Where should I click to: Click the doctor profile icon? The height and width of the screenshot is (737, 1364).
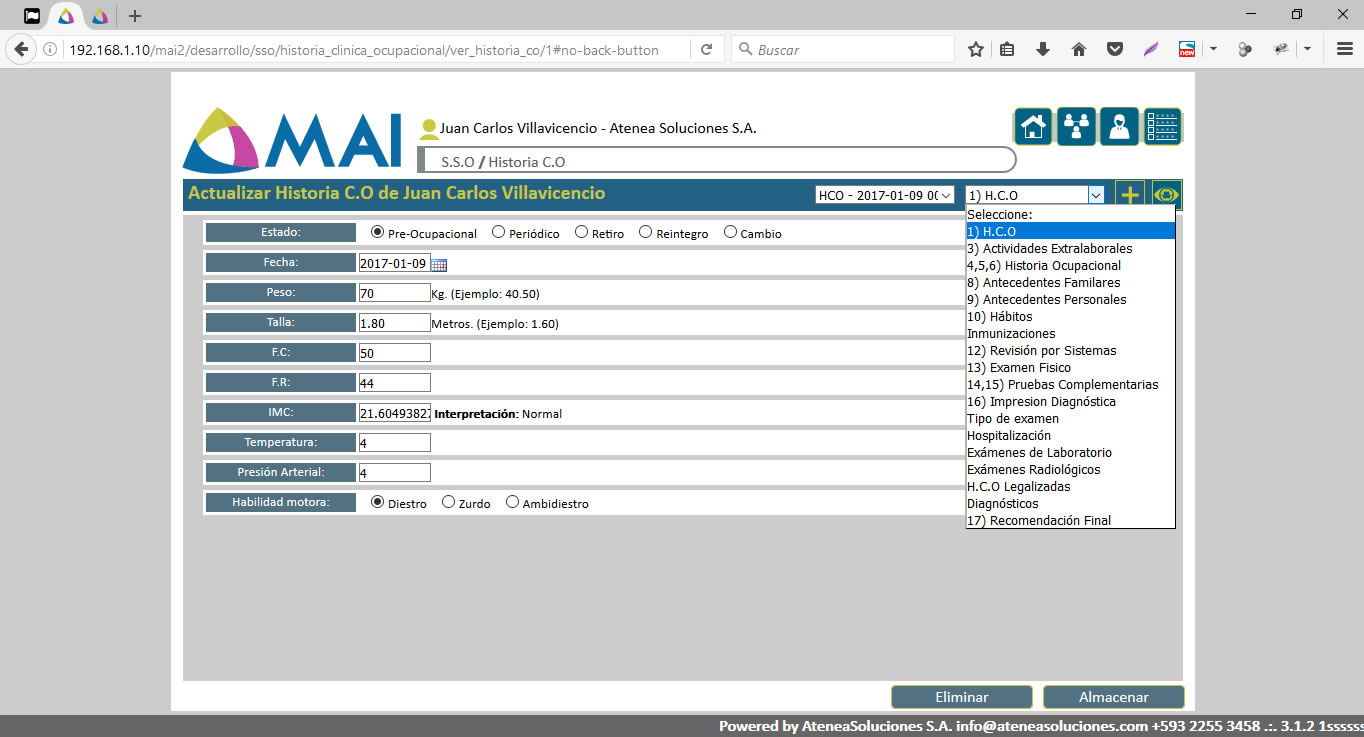pos(1119,127)
